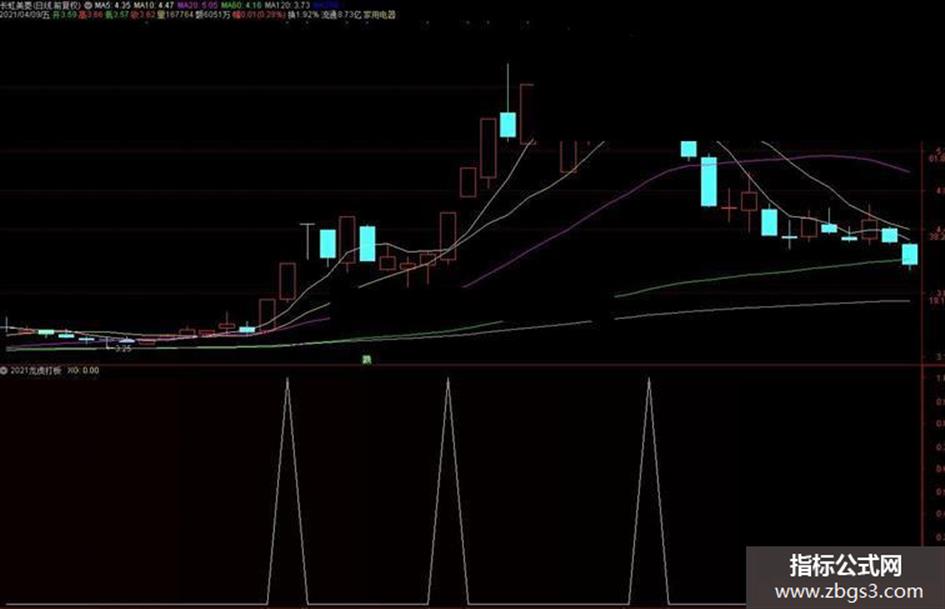Click the 3.25 low price annotation

122,348
